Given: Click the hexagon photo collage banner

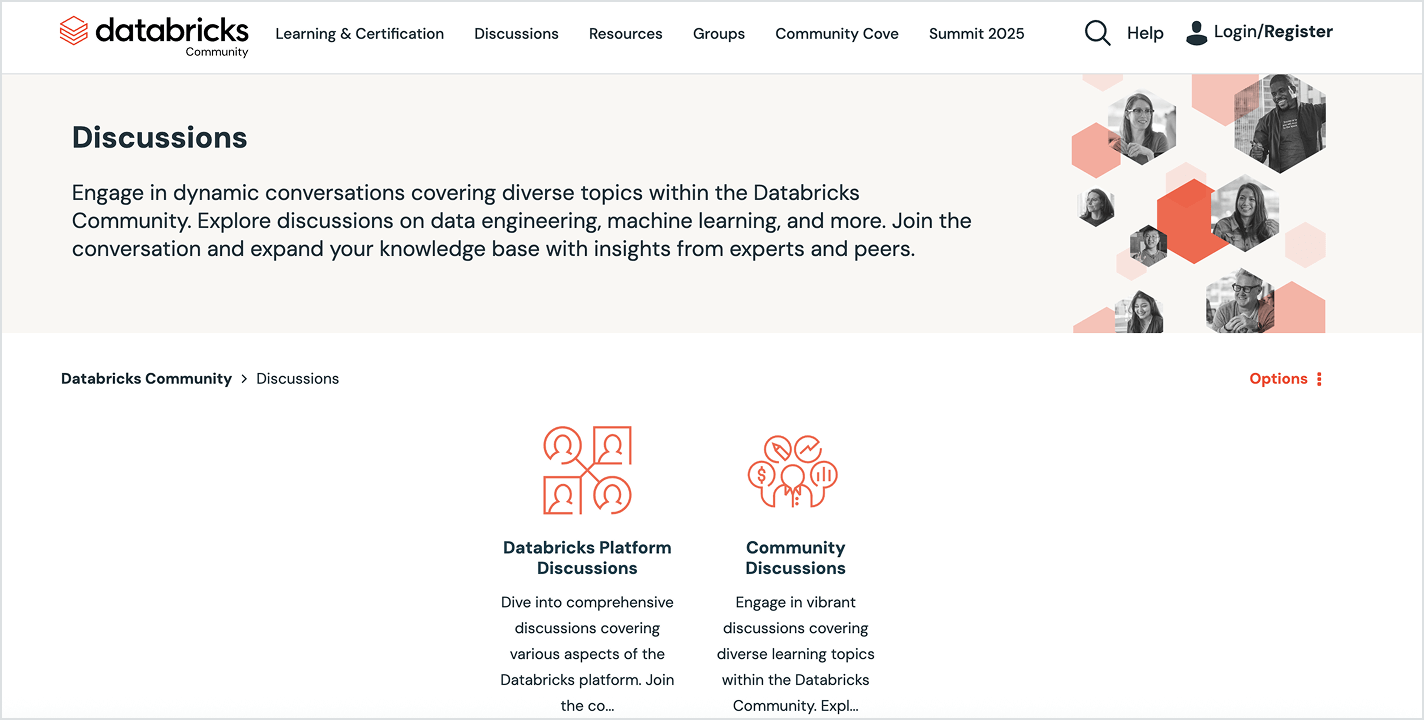Looking at the screenshot, I should (x=1198, y=204).
